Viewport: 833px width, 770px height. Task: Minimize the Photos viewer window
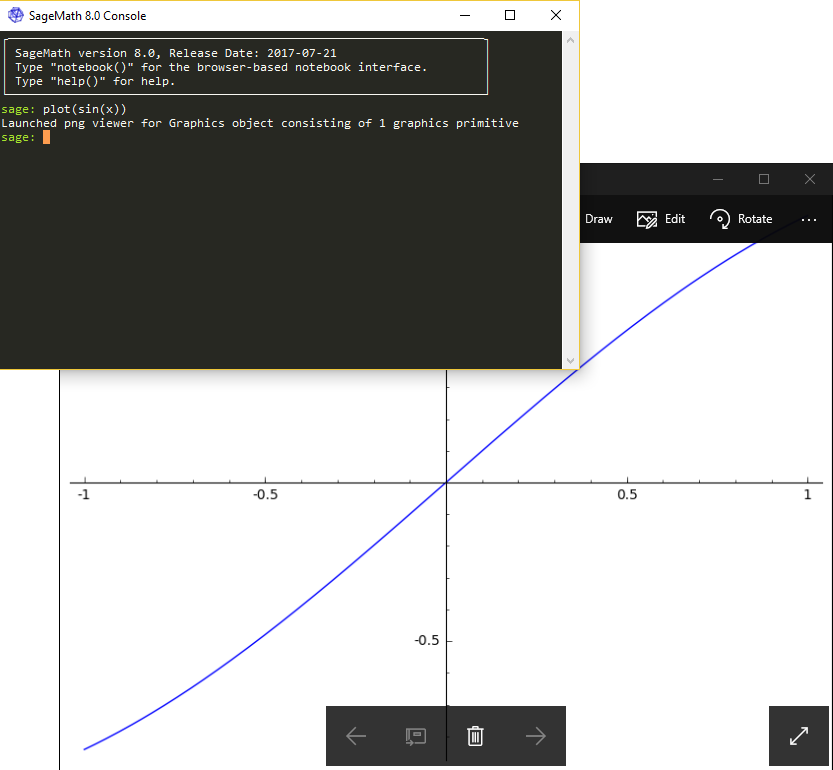pyautogui.click(x=718, y=179)
